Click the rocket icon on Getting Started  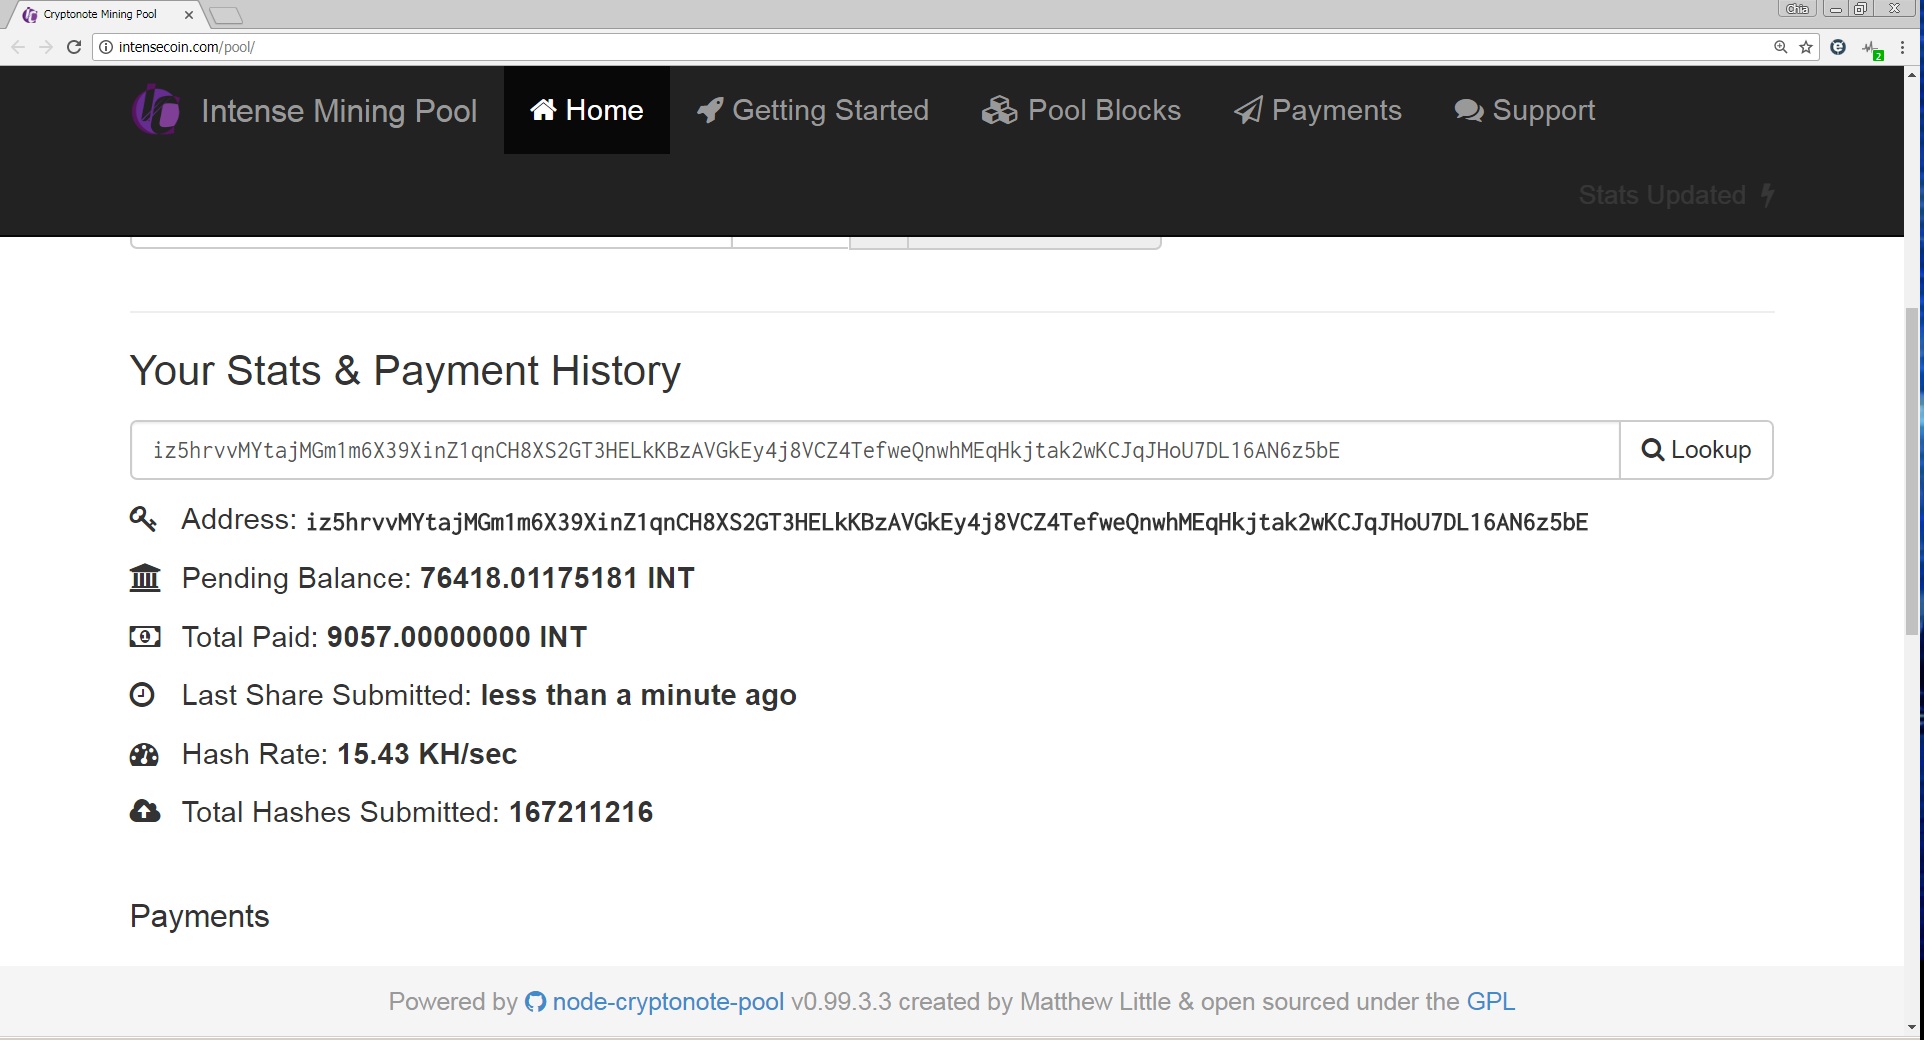710,110
